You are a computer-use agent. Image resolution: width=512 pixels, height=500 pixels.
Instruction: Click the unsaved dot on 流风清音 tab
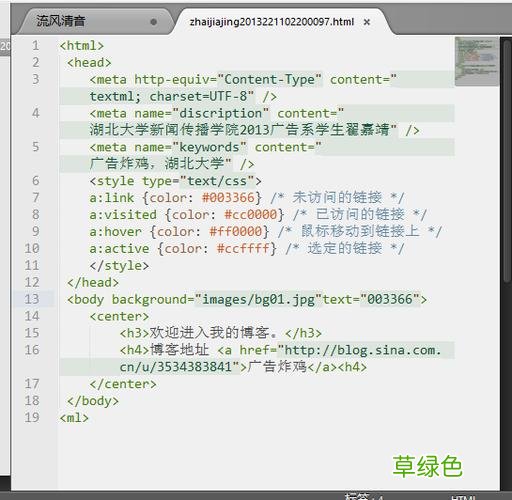pos(154,22)
